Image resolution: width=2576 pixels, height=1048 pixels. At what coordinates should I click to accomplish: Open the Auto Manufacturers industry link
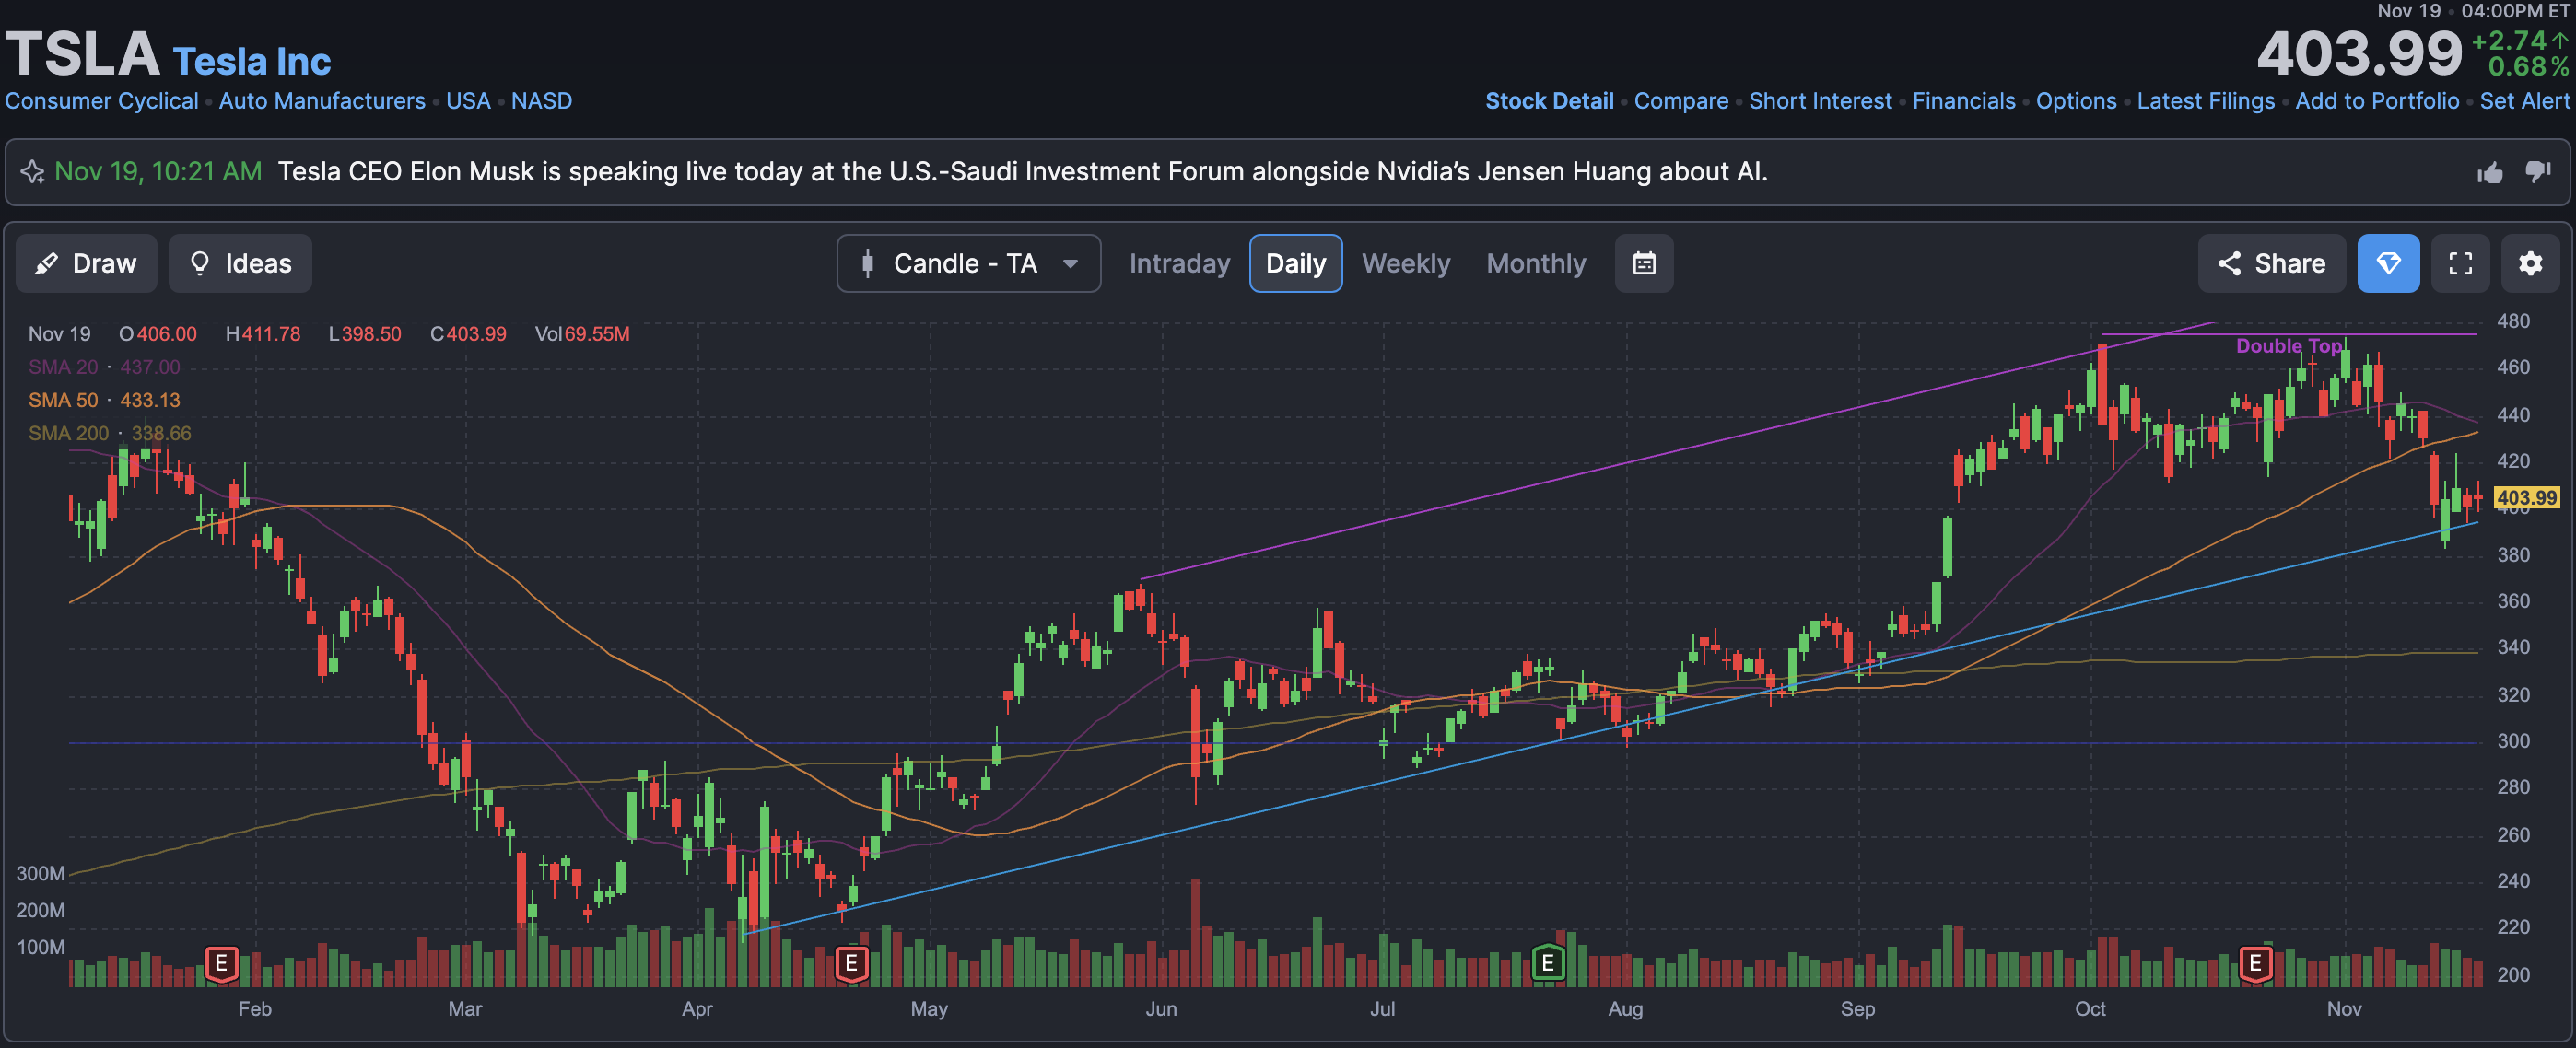coord(322,101)
